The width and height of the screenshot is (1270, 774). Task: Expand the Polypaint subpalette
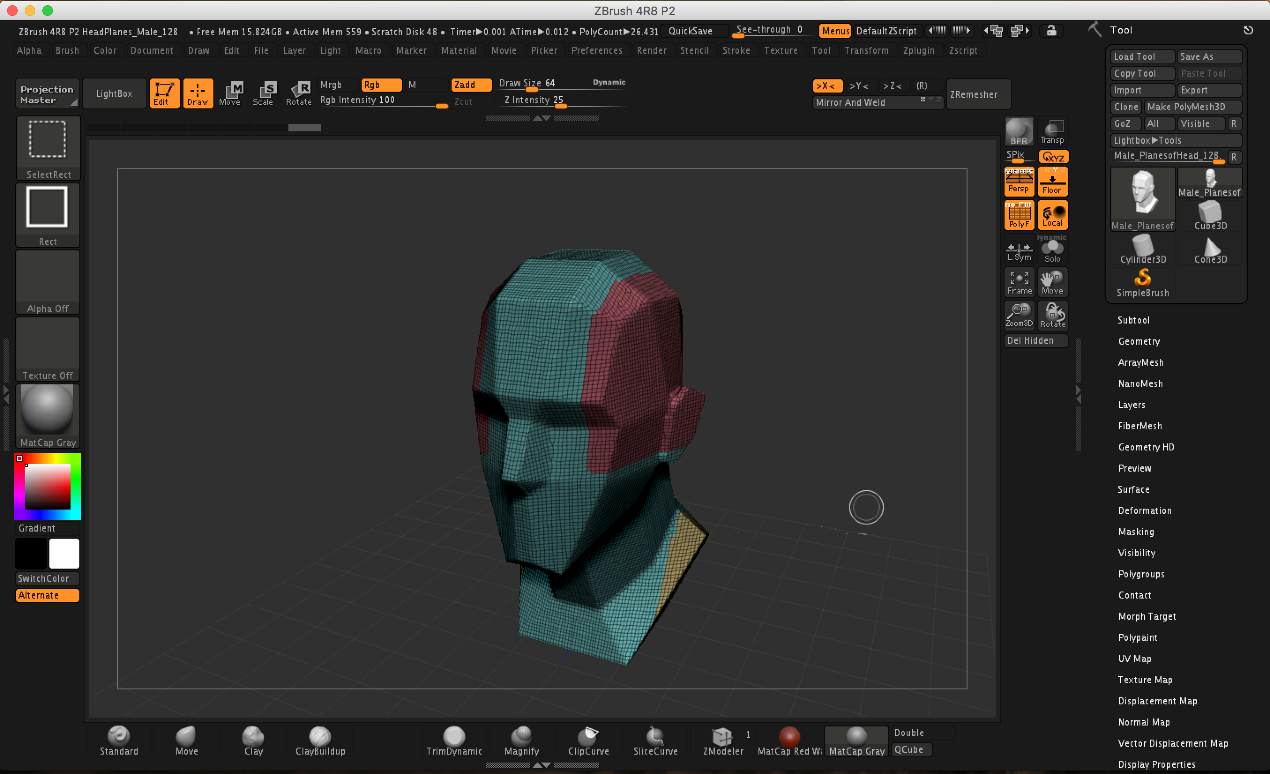point(1161,637)
